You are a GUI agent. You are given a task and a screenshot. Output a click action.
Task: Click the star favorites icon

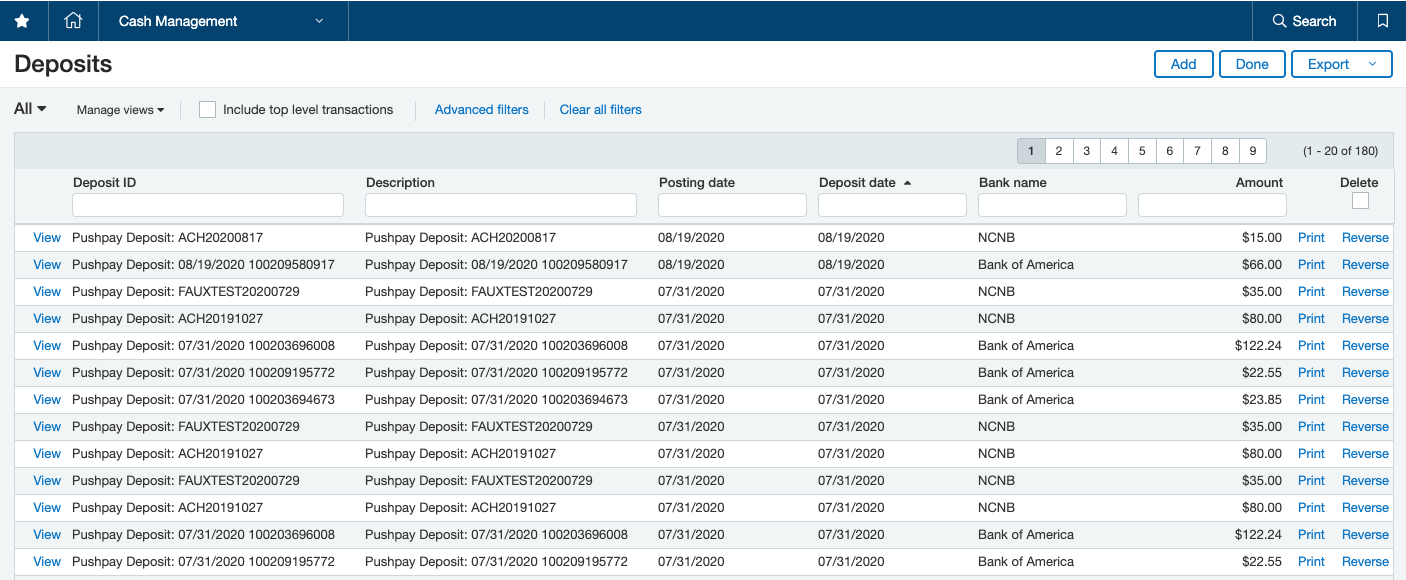(22, 20)
